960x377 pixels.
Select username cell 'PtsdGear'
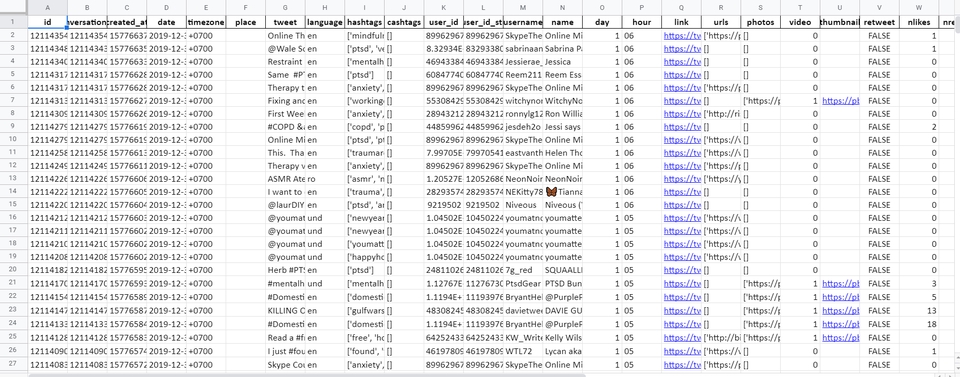[523, 283]
